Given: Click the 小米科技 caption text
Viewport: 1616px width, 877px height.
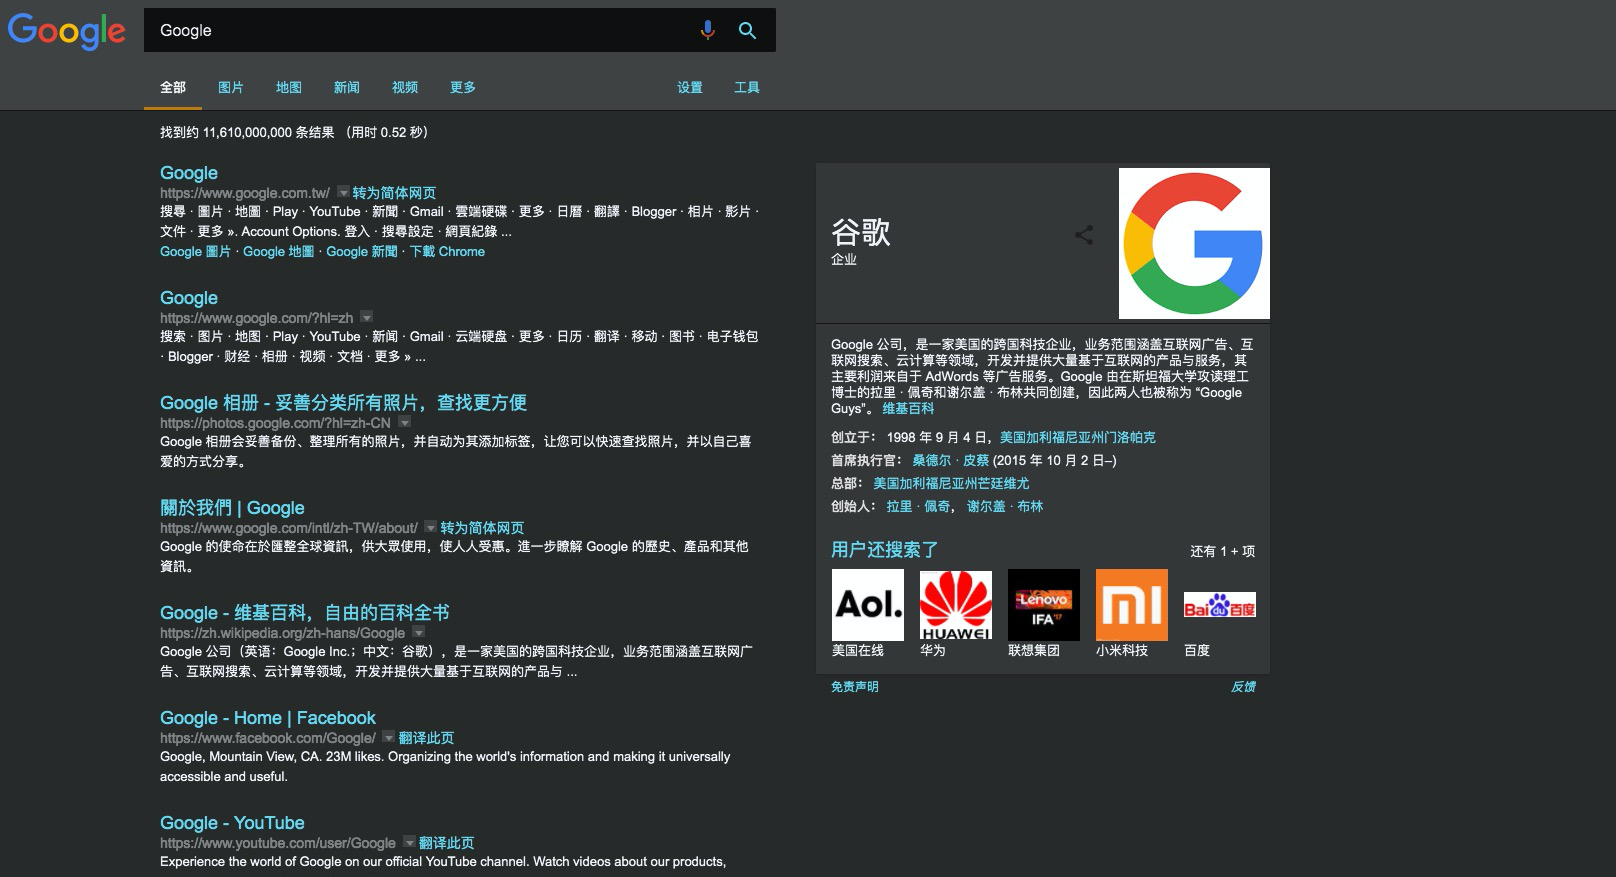Looking at the screenshot, I should click(x=1122, y=650).
